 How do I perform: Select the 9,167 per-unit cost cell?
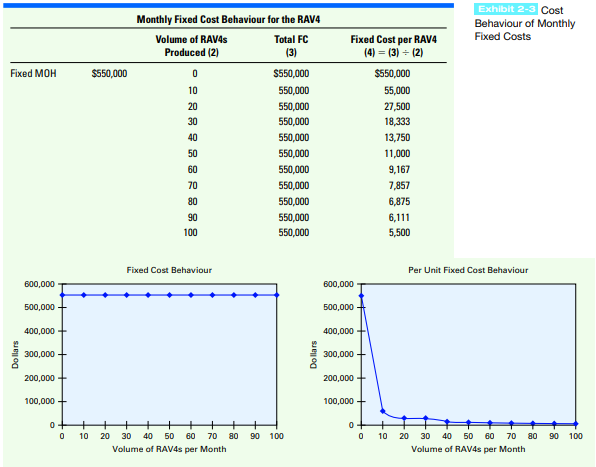[399, 169]
